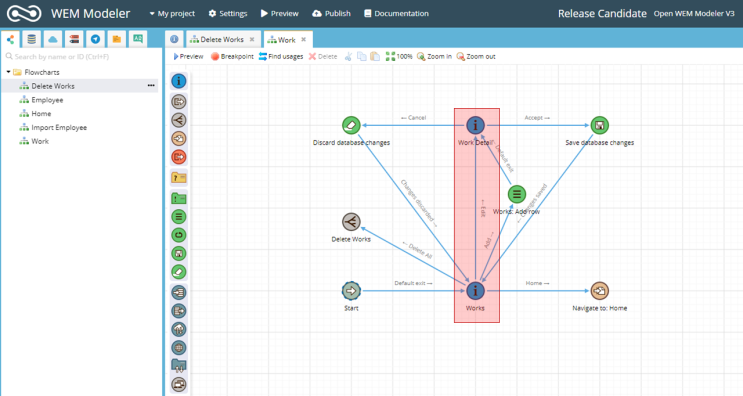This screenshot has width=743, height=396.
Task: Open the cloud services tab icon
Action: point(53,39)
